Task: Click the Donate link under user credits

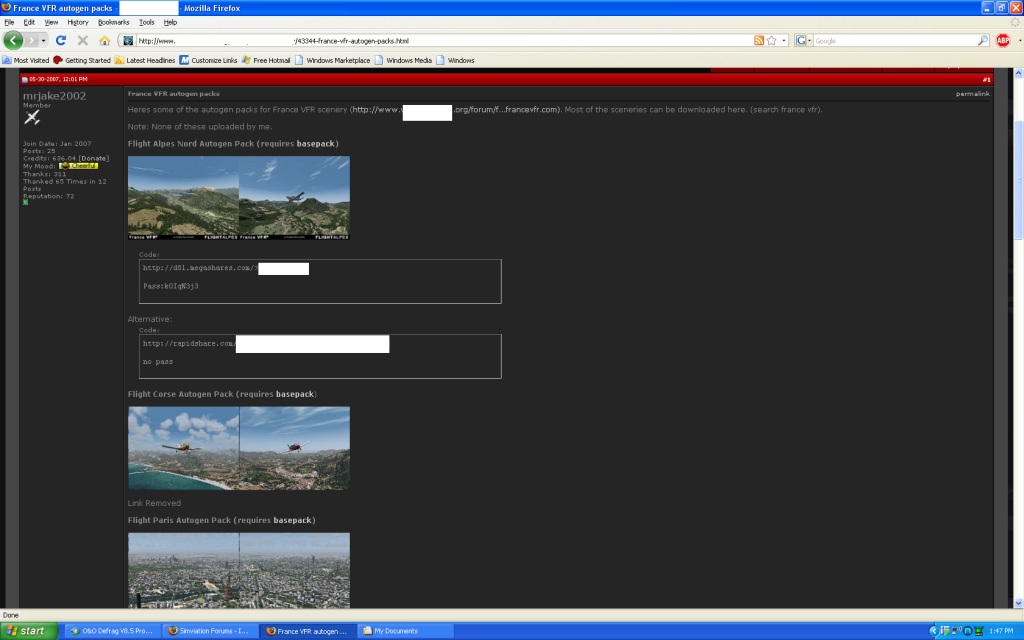Action: 94,158
